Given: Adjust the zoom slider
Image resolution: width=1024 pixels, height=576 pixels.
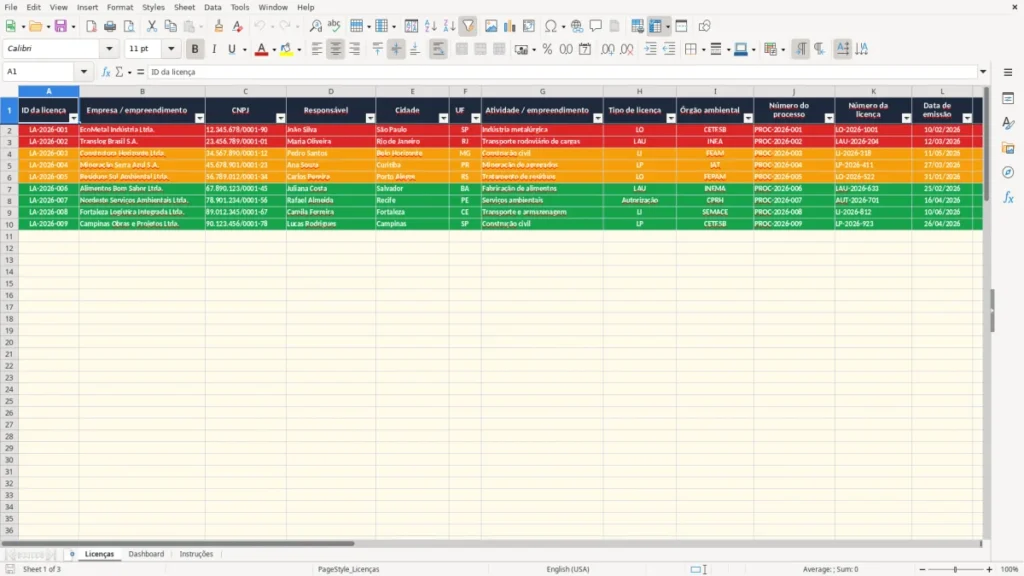Looking at the screenshot, I should click(x=955, y=569).
